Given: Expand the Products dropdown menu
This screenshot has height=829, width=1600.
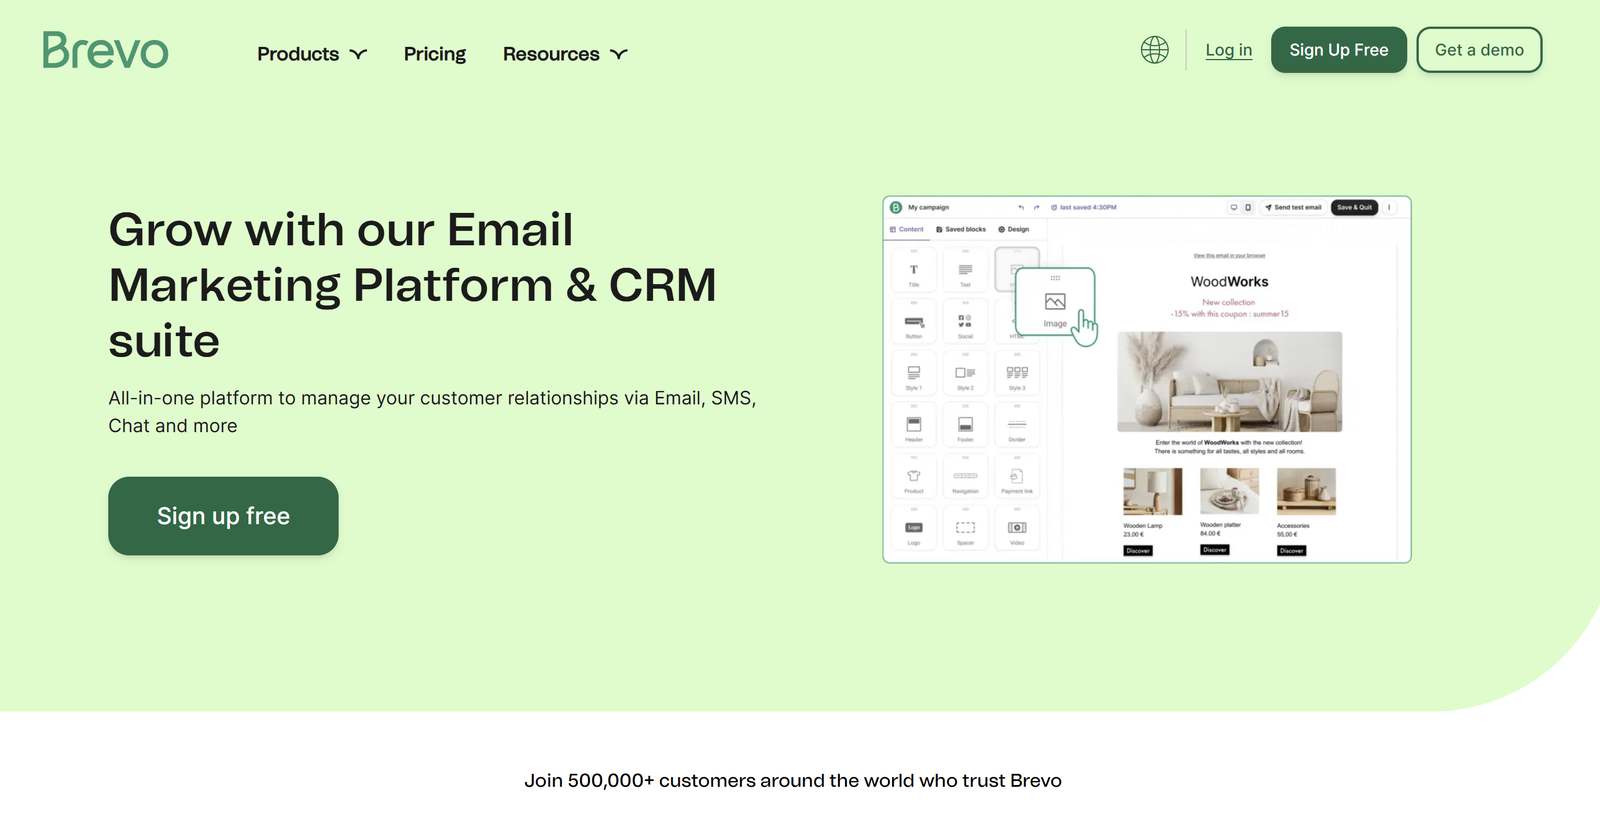Looking at the screenshot, I should coord(312,54).
